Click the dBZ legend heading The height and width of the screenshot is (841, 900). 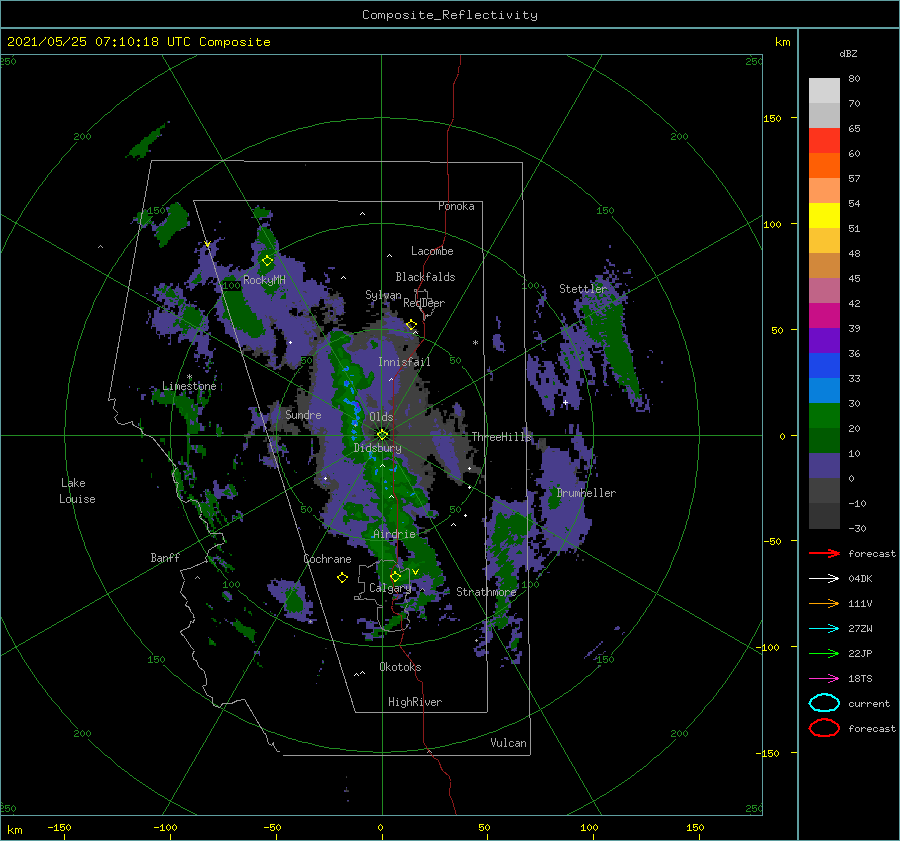pos(848,53)
